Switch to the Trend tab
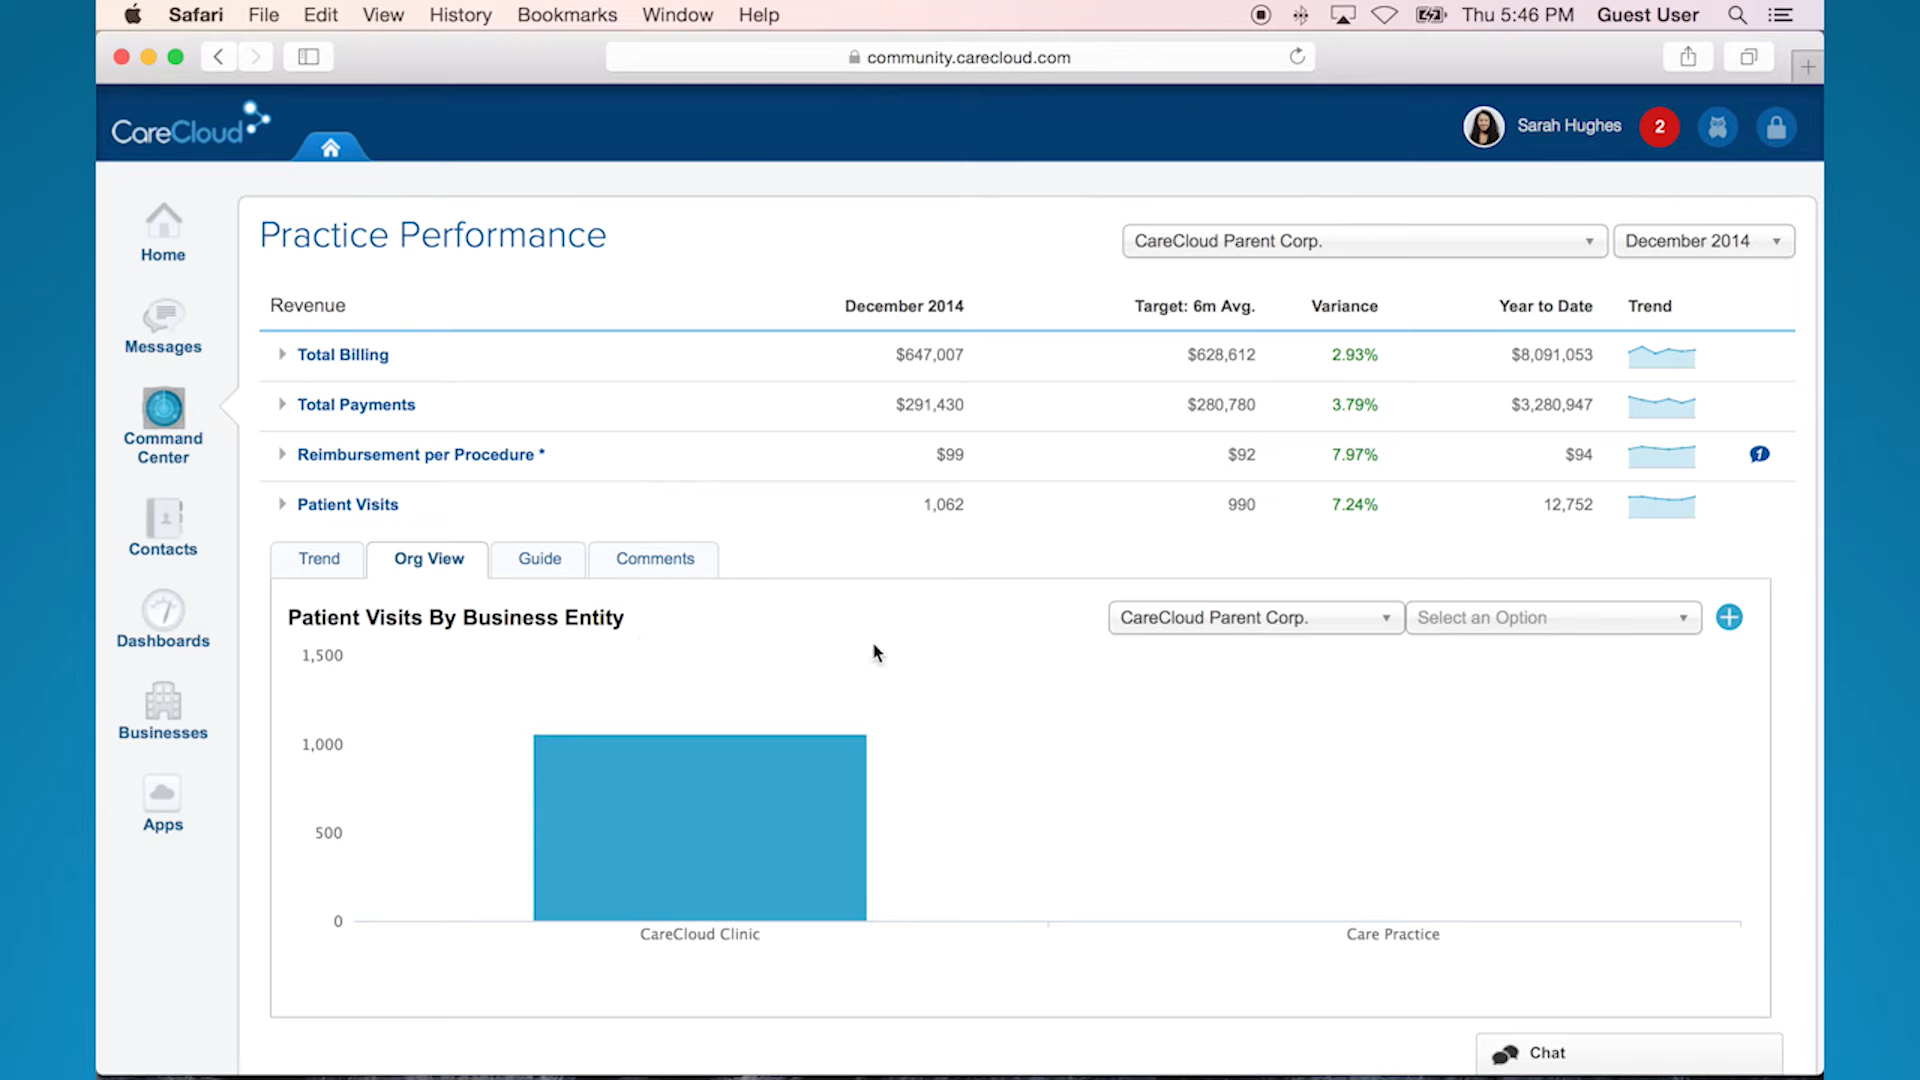The image size is (1920, 1080). (319, 559)
